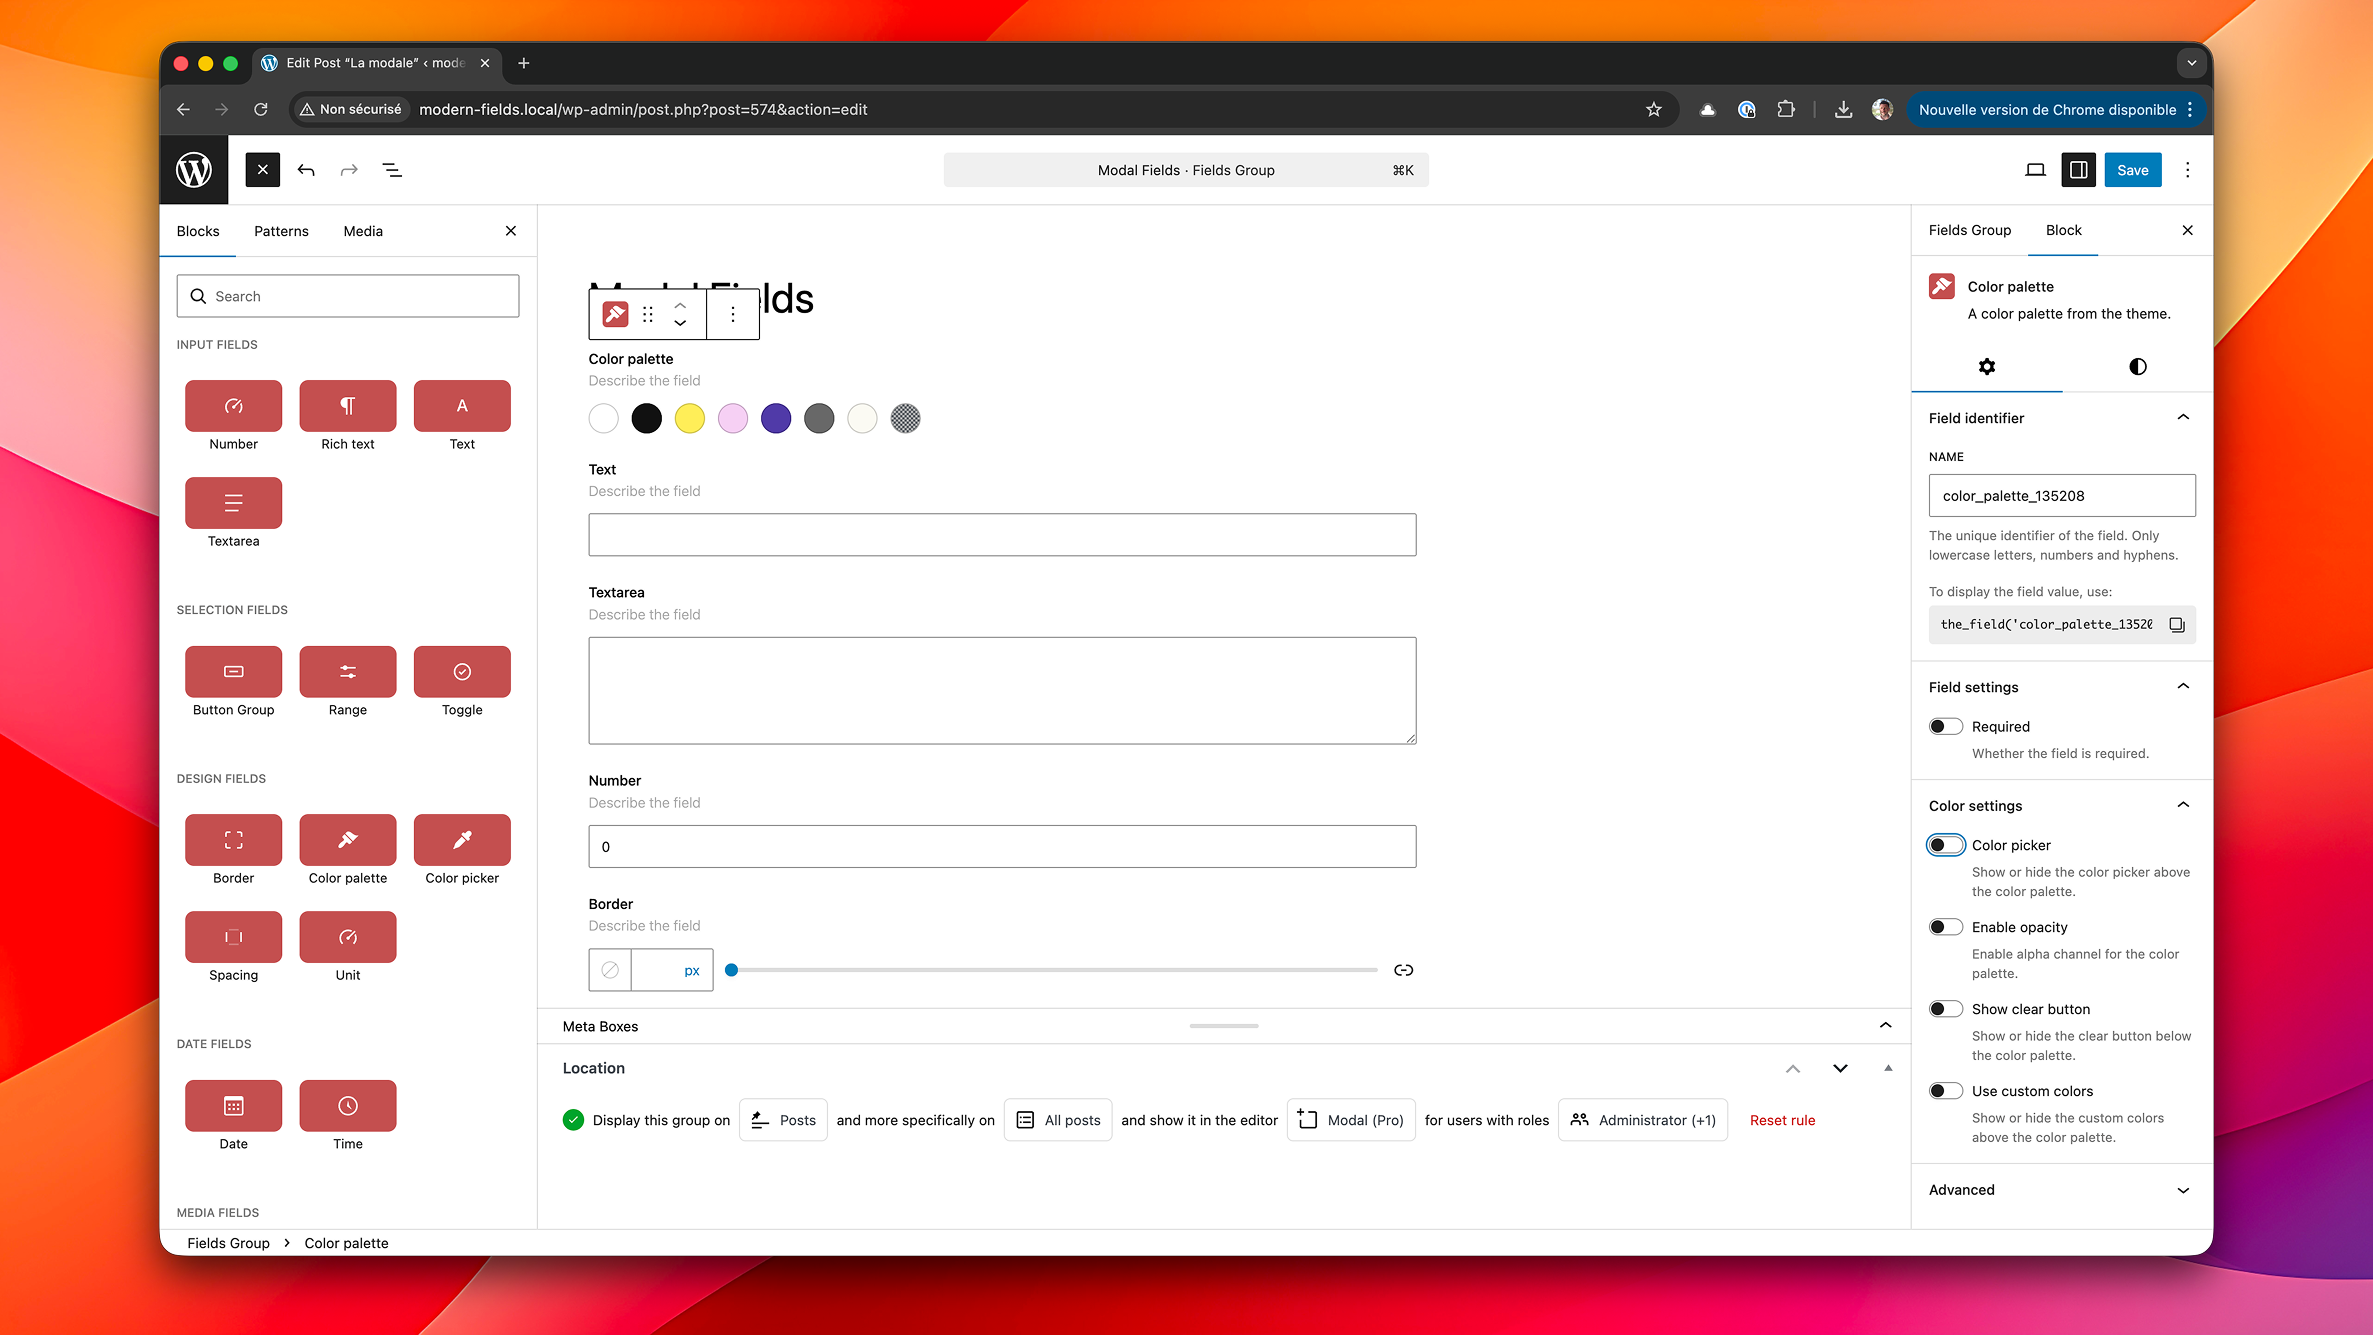Select the Number input field block

pos(233,406)
